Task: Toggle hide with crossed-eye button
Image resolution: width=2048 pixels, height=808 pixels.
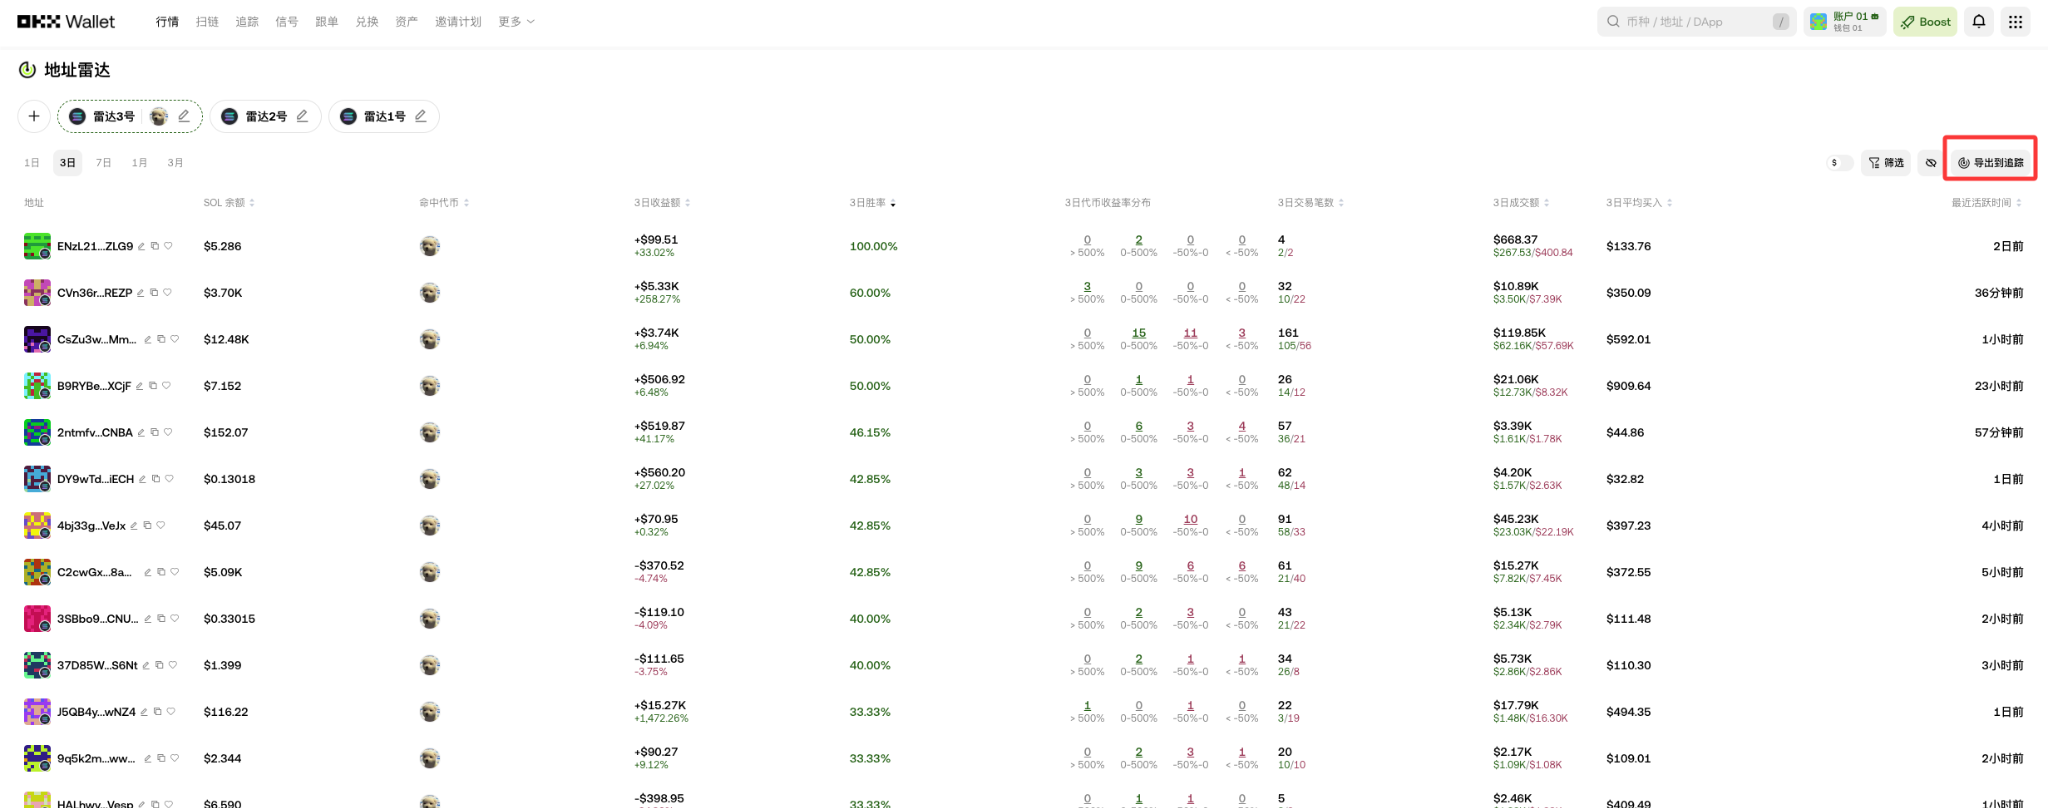Action: coord(1931,162)
